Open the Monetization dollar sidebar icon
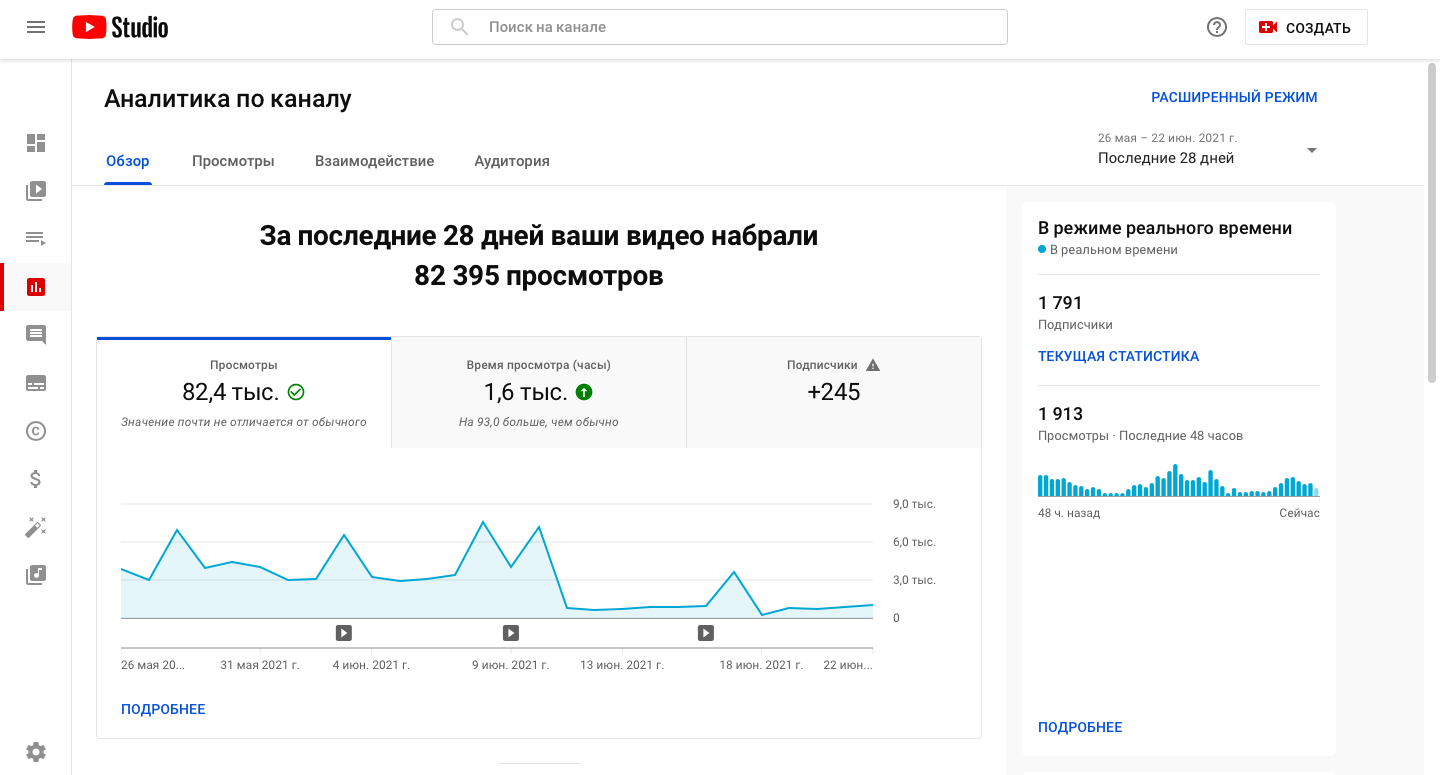The height and width of the screenshot is (775, 1440). (x=36, y=479)
